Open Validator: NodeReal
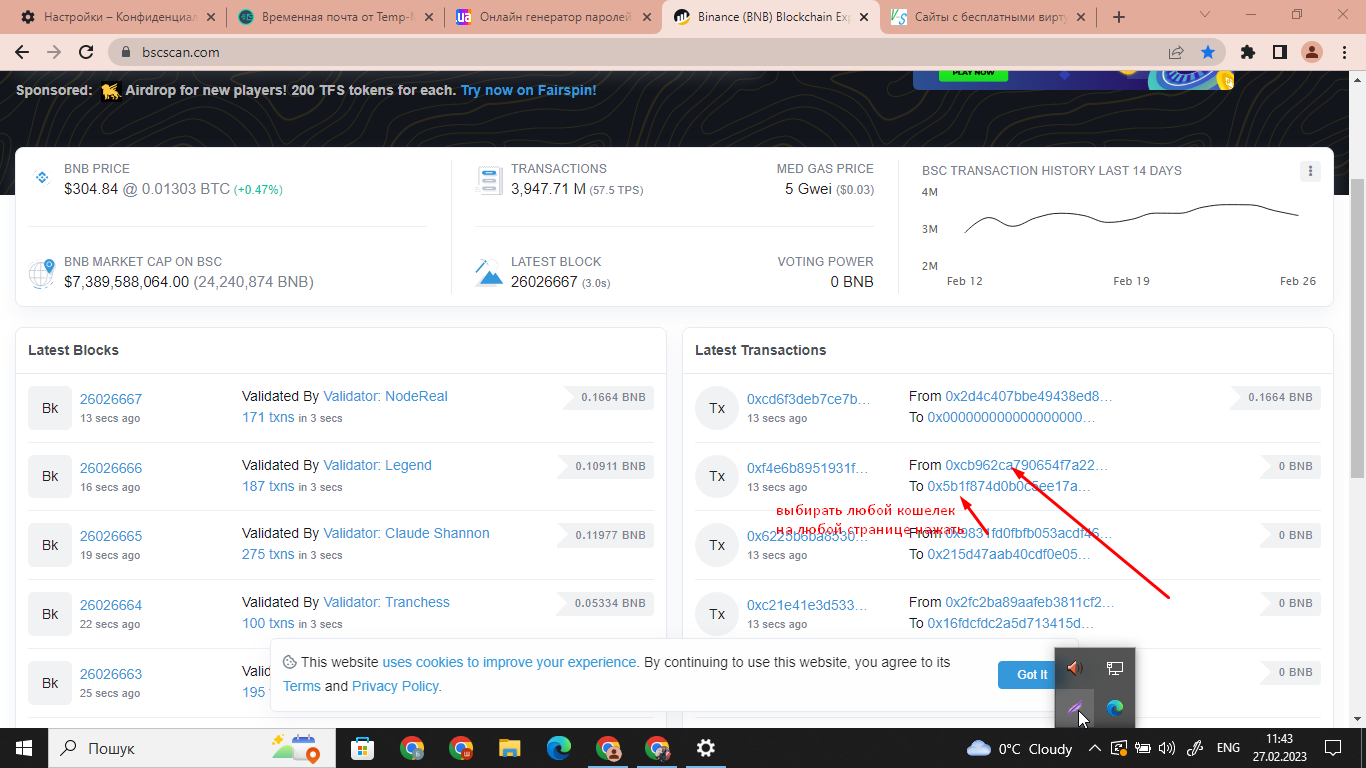Viewport: 1366px width, 768px height. pos(385,396)
